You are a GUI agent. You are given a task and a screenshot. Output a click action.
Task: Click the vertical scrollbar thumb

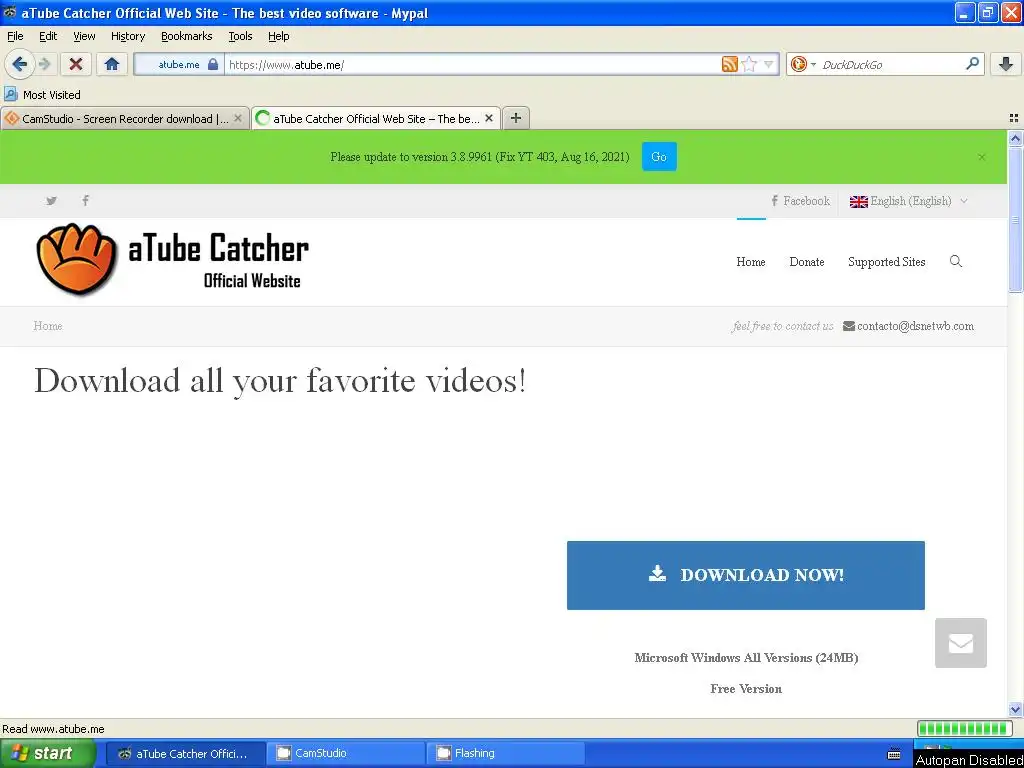point(1015,219)
